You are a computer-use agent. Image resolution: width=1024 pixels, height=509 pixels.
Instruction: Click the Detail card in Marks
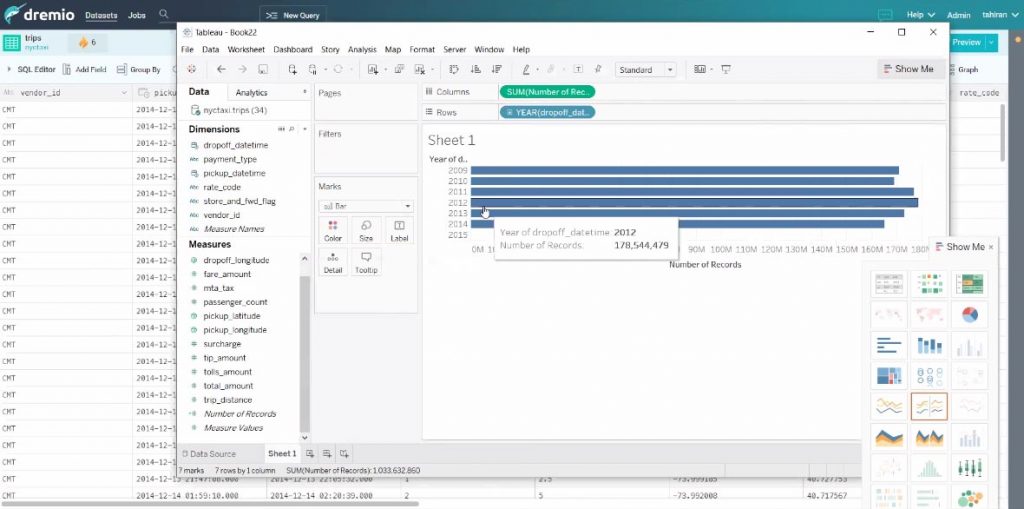tap(333, 263)
